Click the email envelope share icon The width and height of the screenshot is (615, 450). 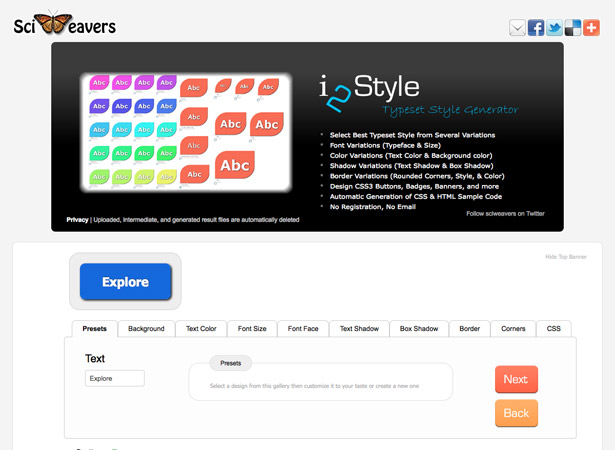pos(517,28)
